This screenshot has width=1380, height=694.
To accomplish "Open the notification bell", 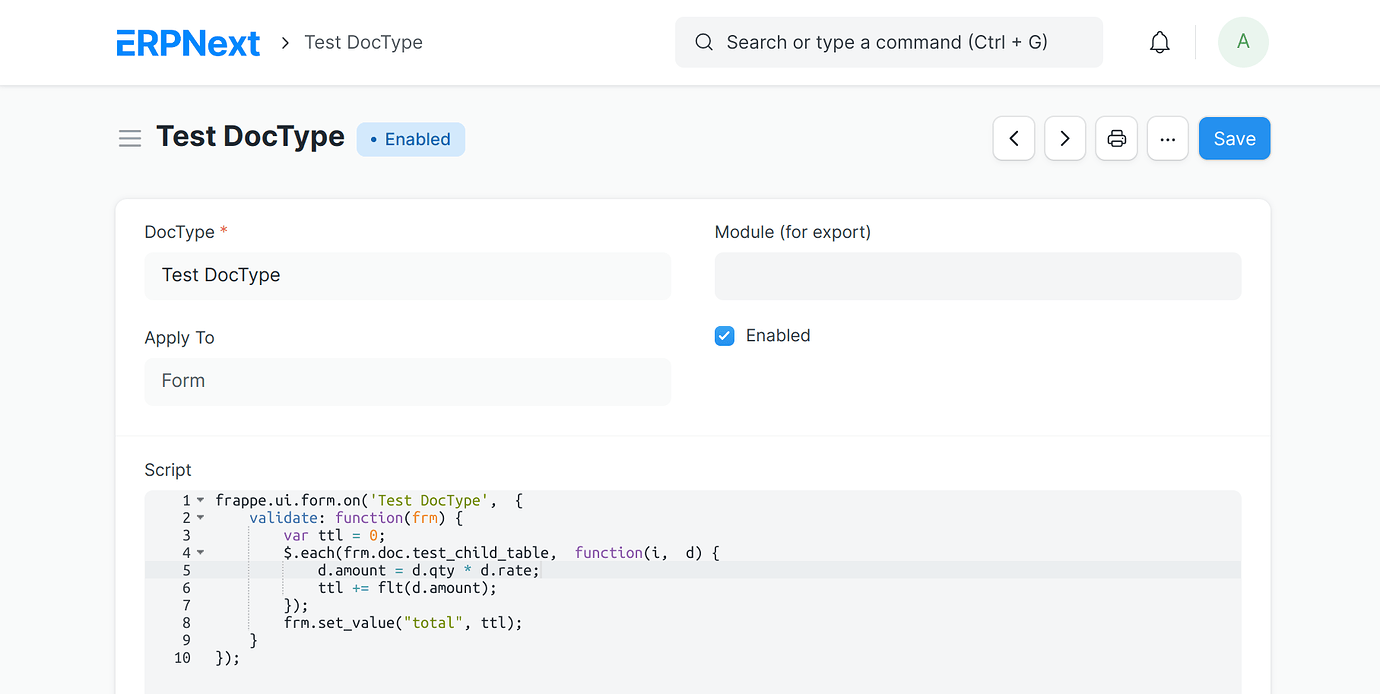I will click(x=1159, y=42).
